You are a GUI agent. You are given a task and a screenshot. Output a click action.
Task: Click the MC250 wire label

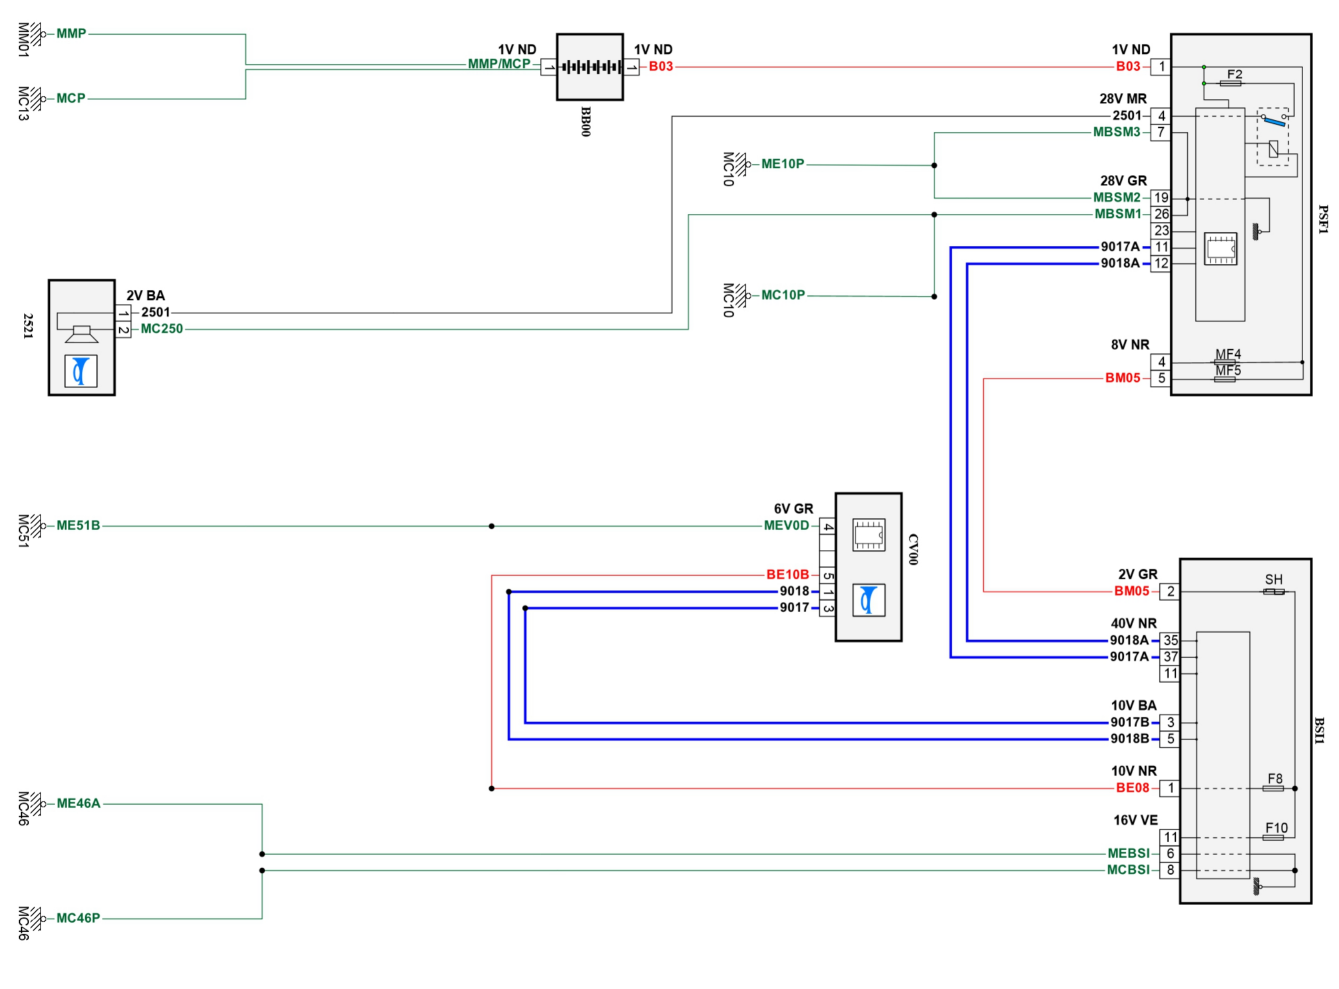pos(162,329)
